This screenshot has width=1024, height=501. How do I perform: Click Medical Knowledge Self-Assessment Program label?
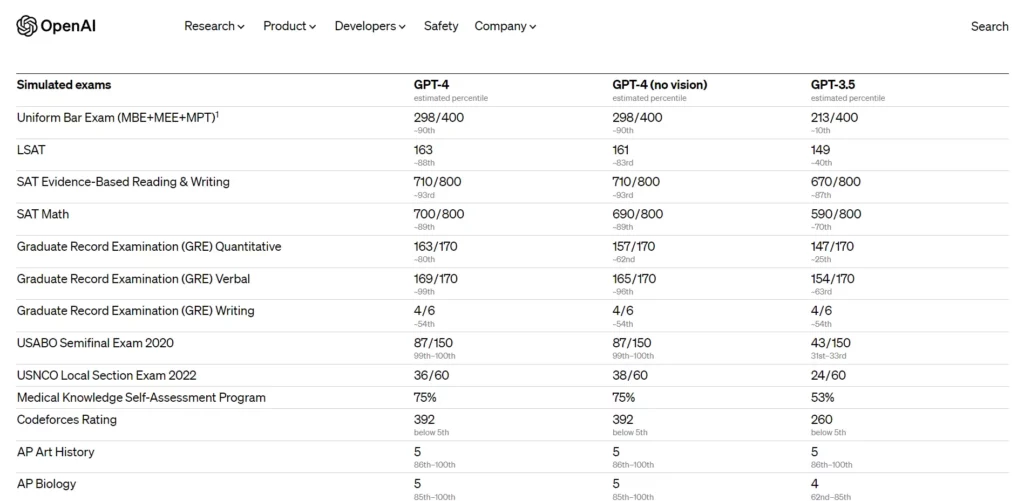[x=141, y=398]
